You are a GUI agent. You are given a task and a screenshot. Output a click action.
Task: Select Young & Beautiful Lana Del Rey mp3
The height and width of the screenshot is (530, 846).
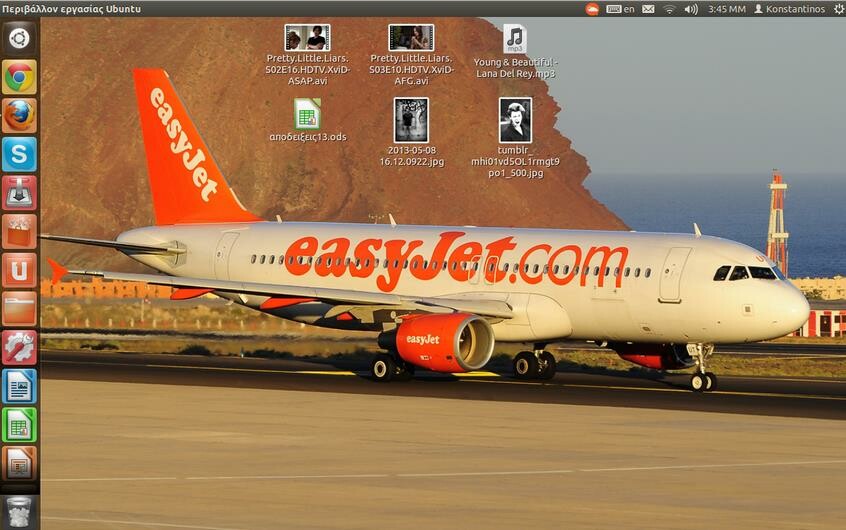click(x=515, y=52)
